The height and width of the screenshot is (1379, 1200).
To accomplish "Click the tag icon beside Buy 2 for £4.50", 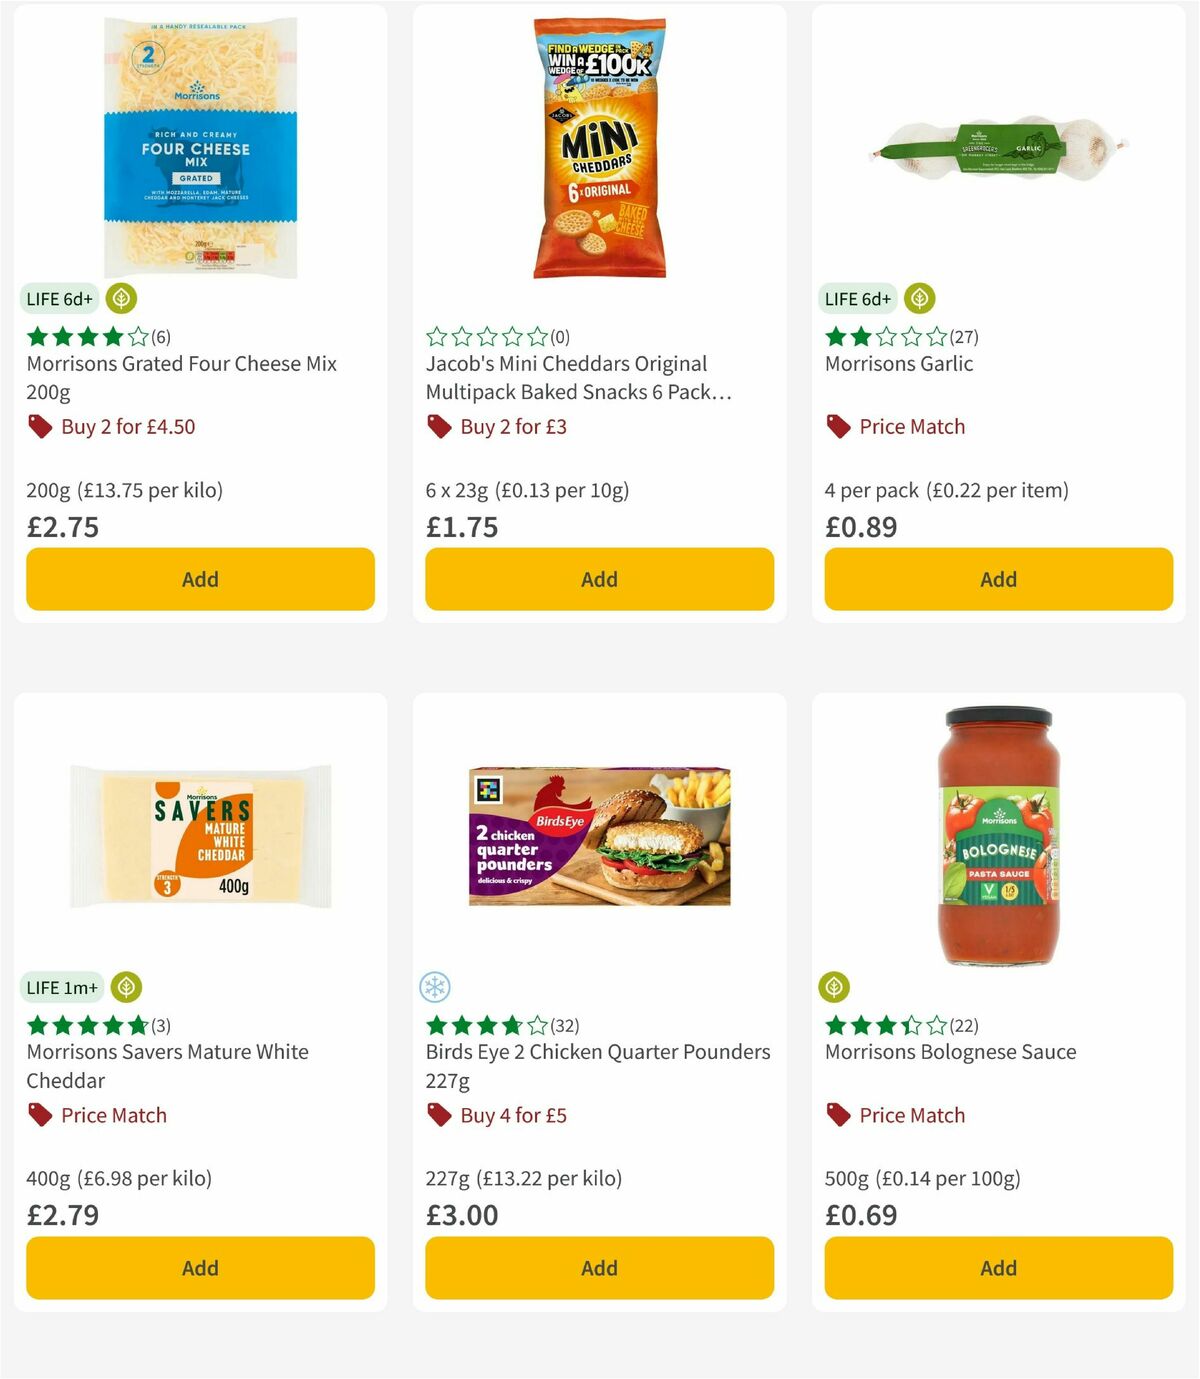I will pyautogui.click(x=40, y=425).
